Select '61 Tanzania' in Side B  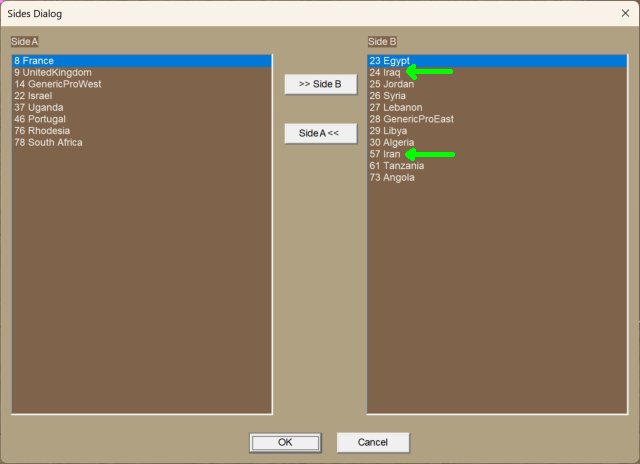click(497, 166)
